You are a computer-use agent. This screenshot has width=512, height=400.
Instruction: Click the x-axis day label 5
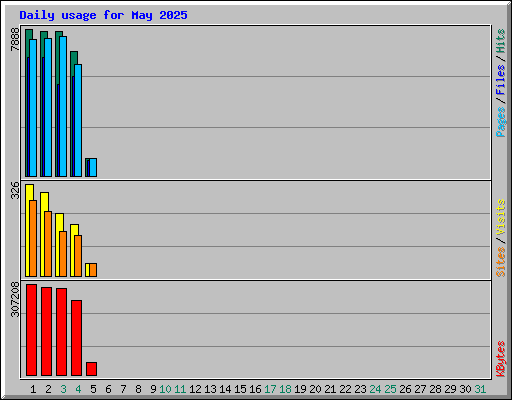click(93, 389)
